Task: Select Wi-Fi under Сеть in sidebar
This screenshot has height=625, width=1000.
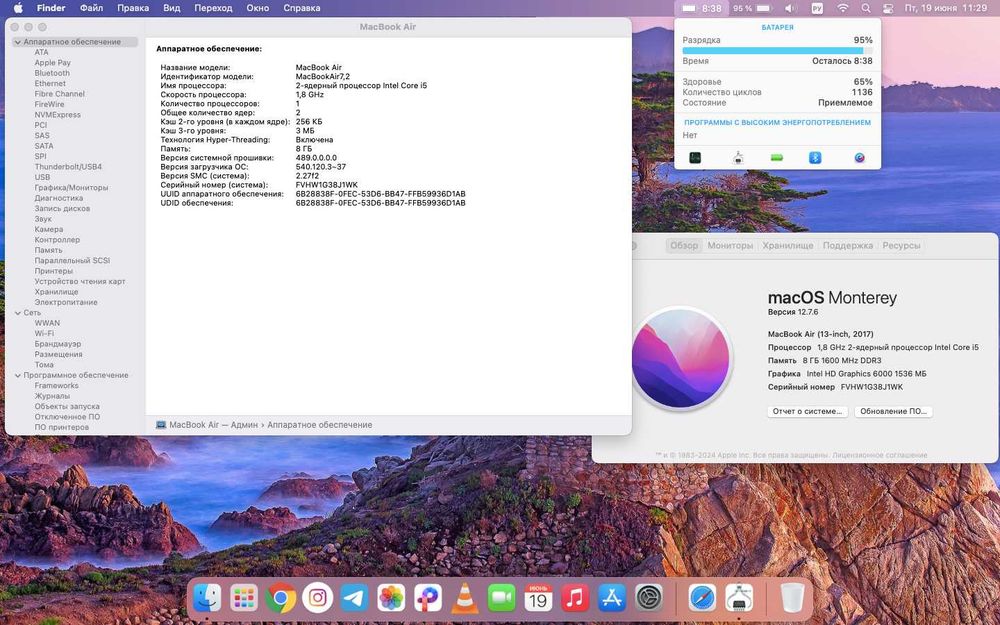Action: (x=44, y=334)
